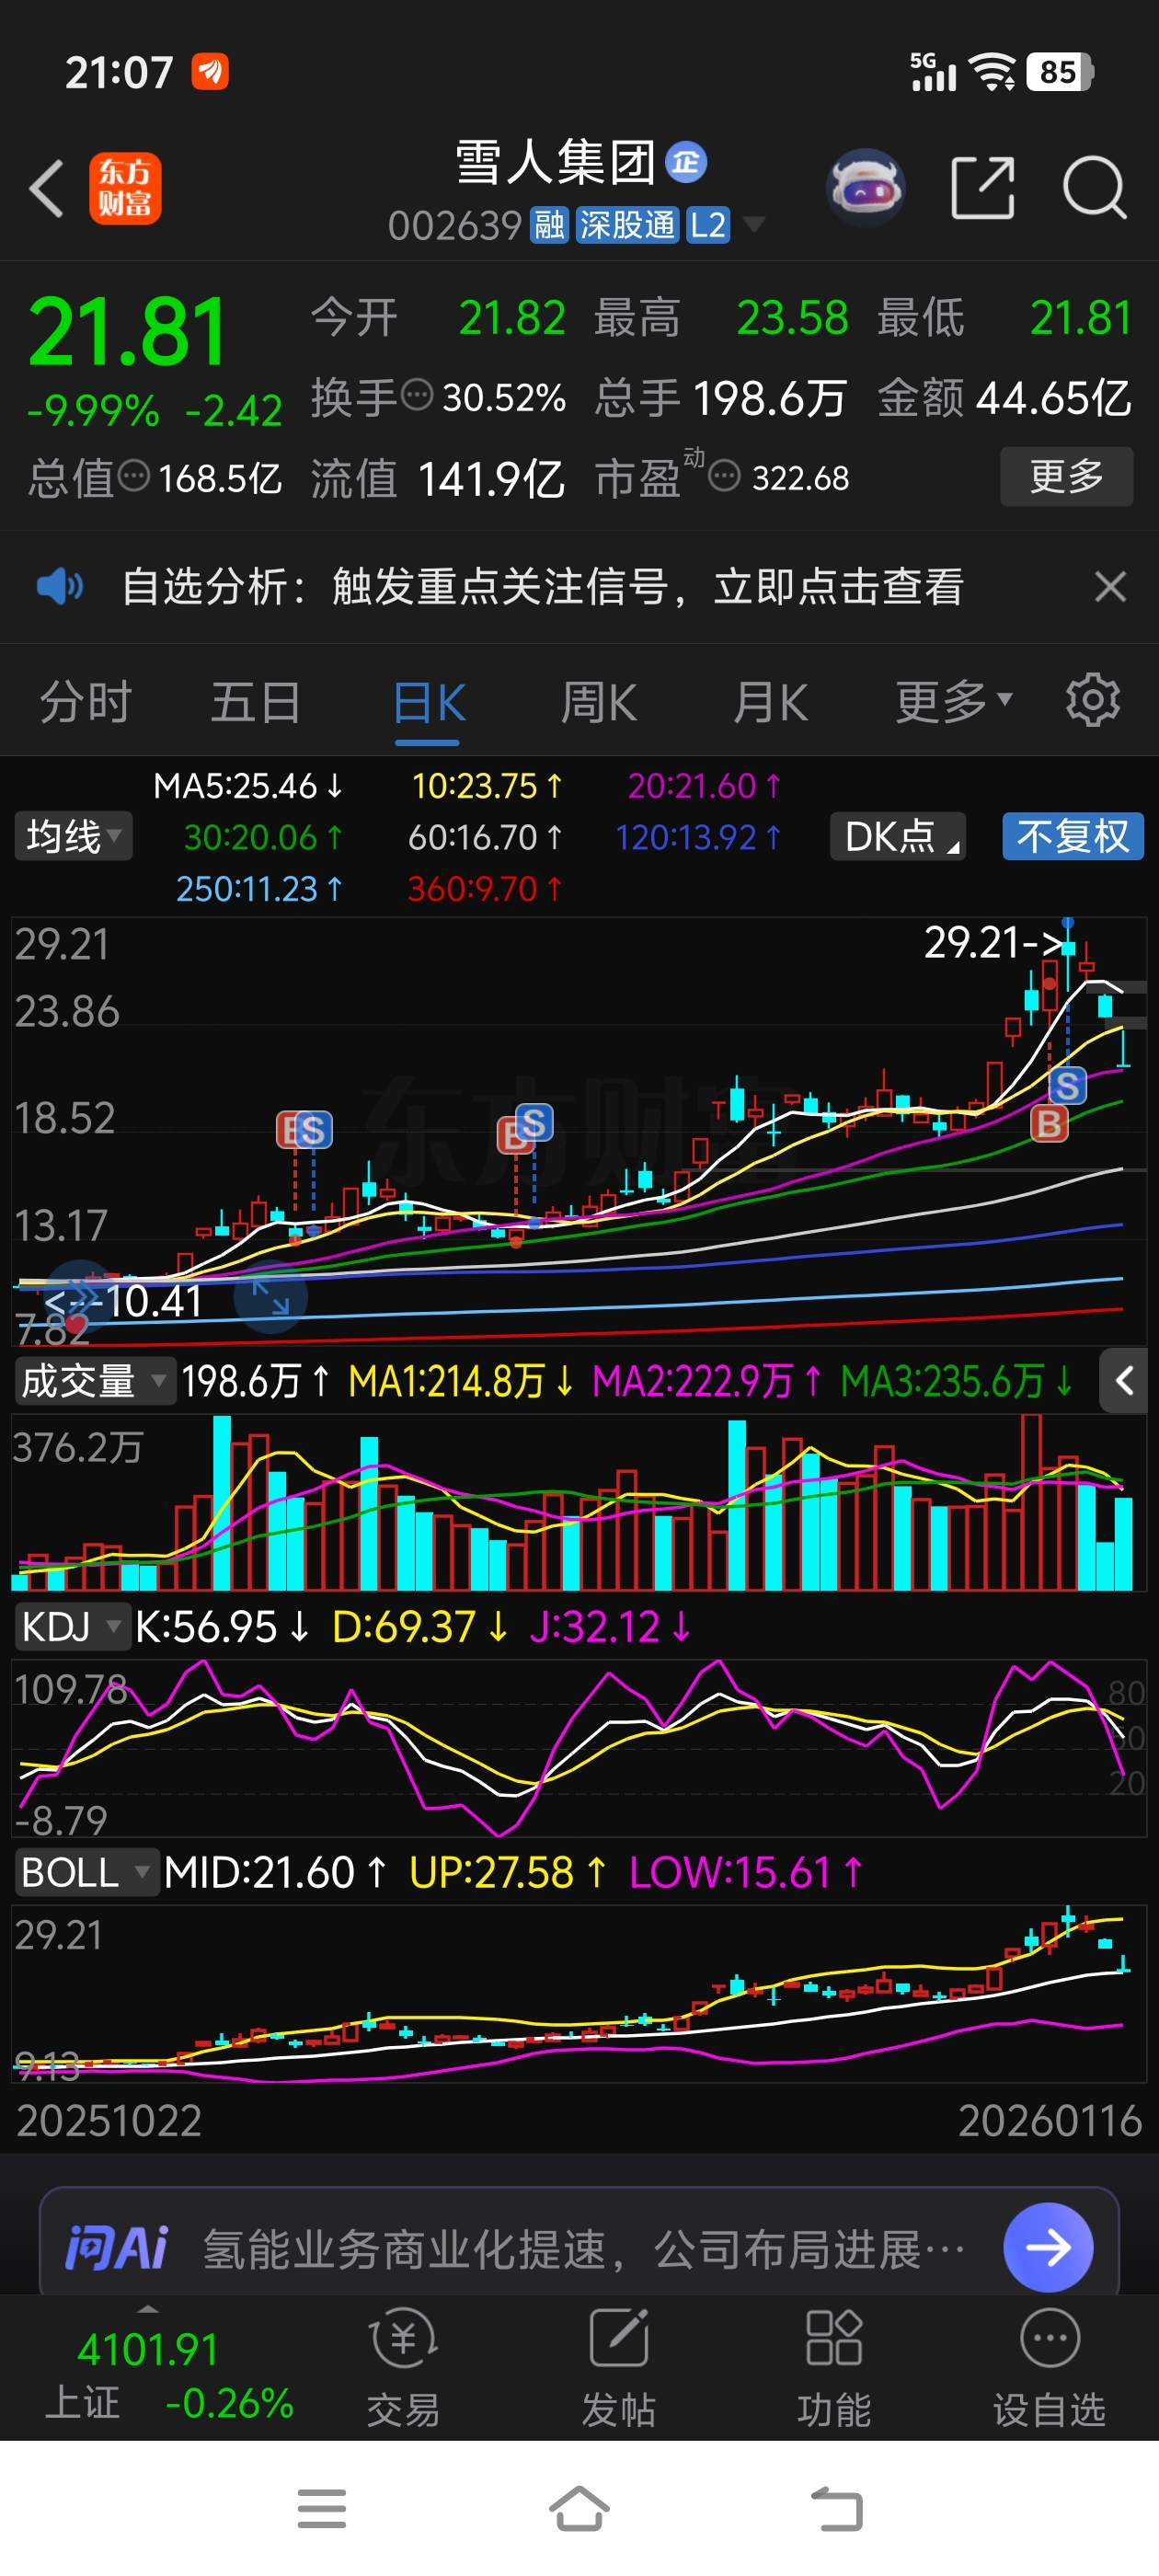Open the robot assistant avatar
This screenshot has width=1159, height=2576.
click(x=866, y=187)
